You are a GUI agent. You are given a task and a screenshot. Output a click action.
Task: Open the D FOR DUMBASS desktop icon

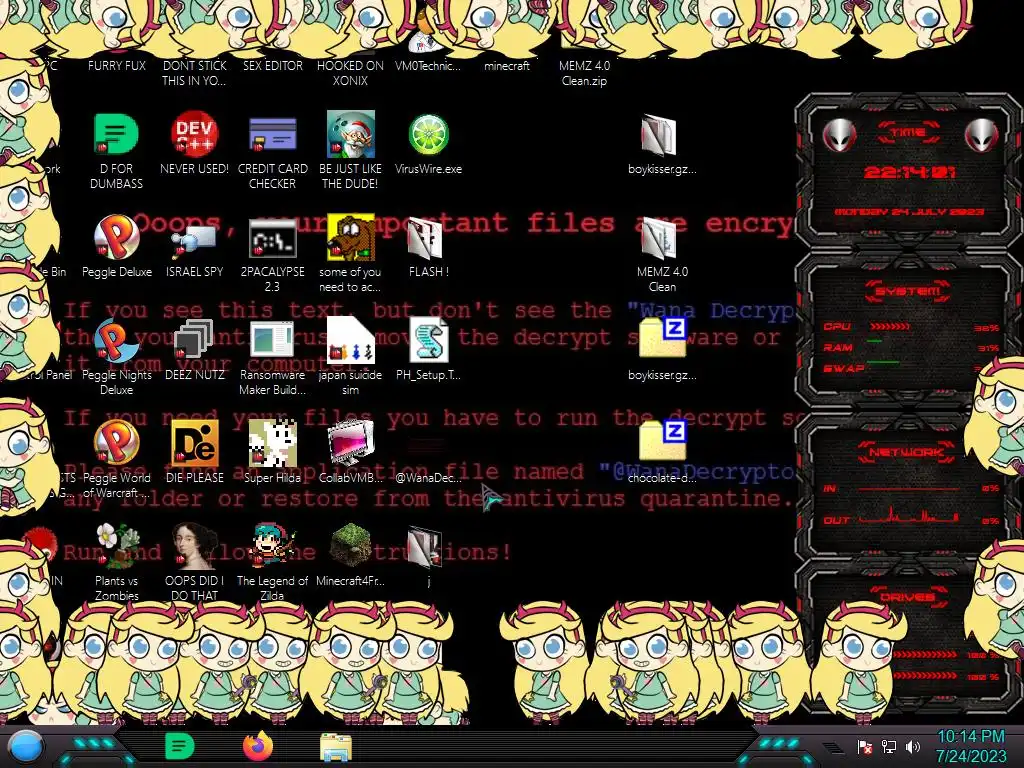pyautogui.click(x=116, y=135)
